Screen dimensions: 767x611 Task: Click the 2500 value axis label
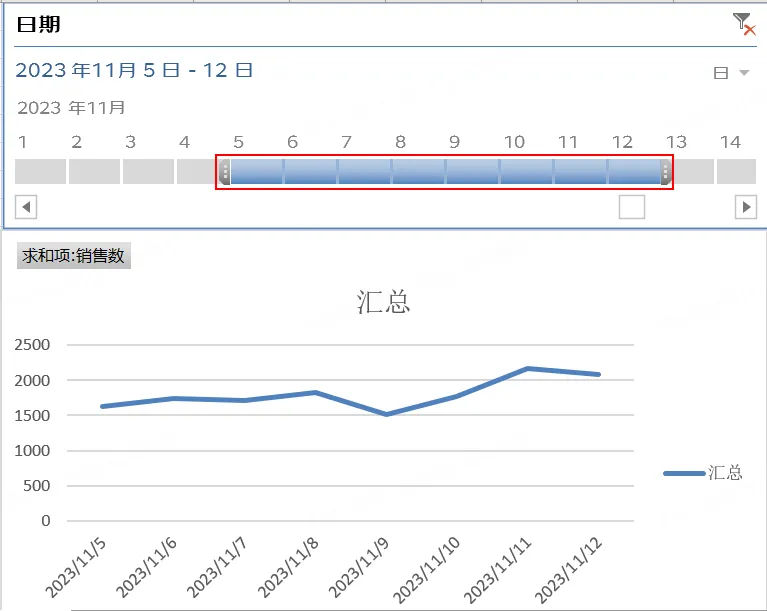pos(32,345)
